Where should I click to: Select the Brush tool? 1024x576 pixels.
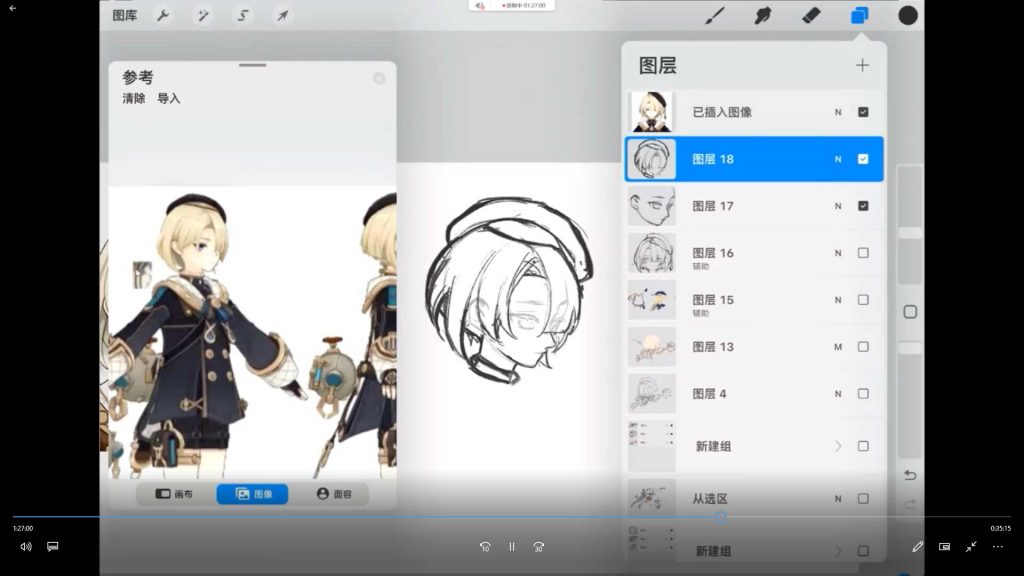(715, 15)
